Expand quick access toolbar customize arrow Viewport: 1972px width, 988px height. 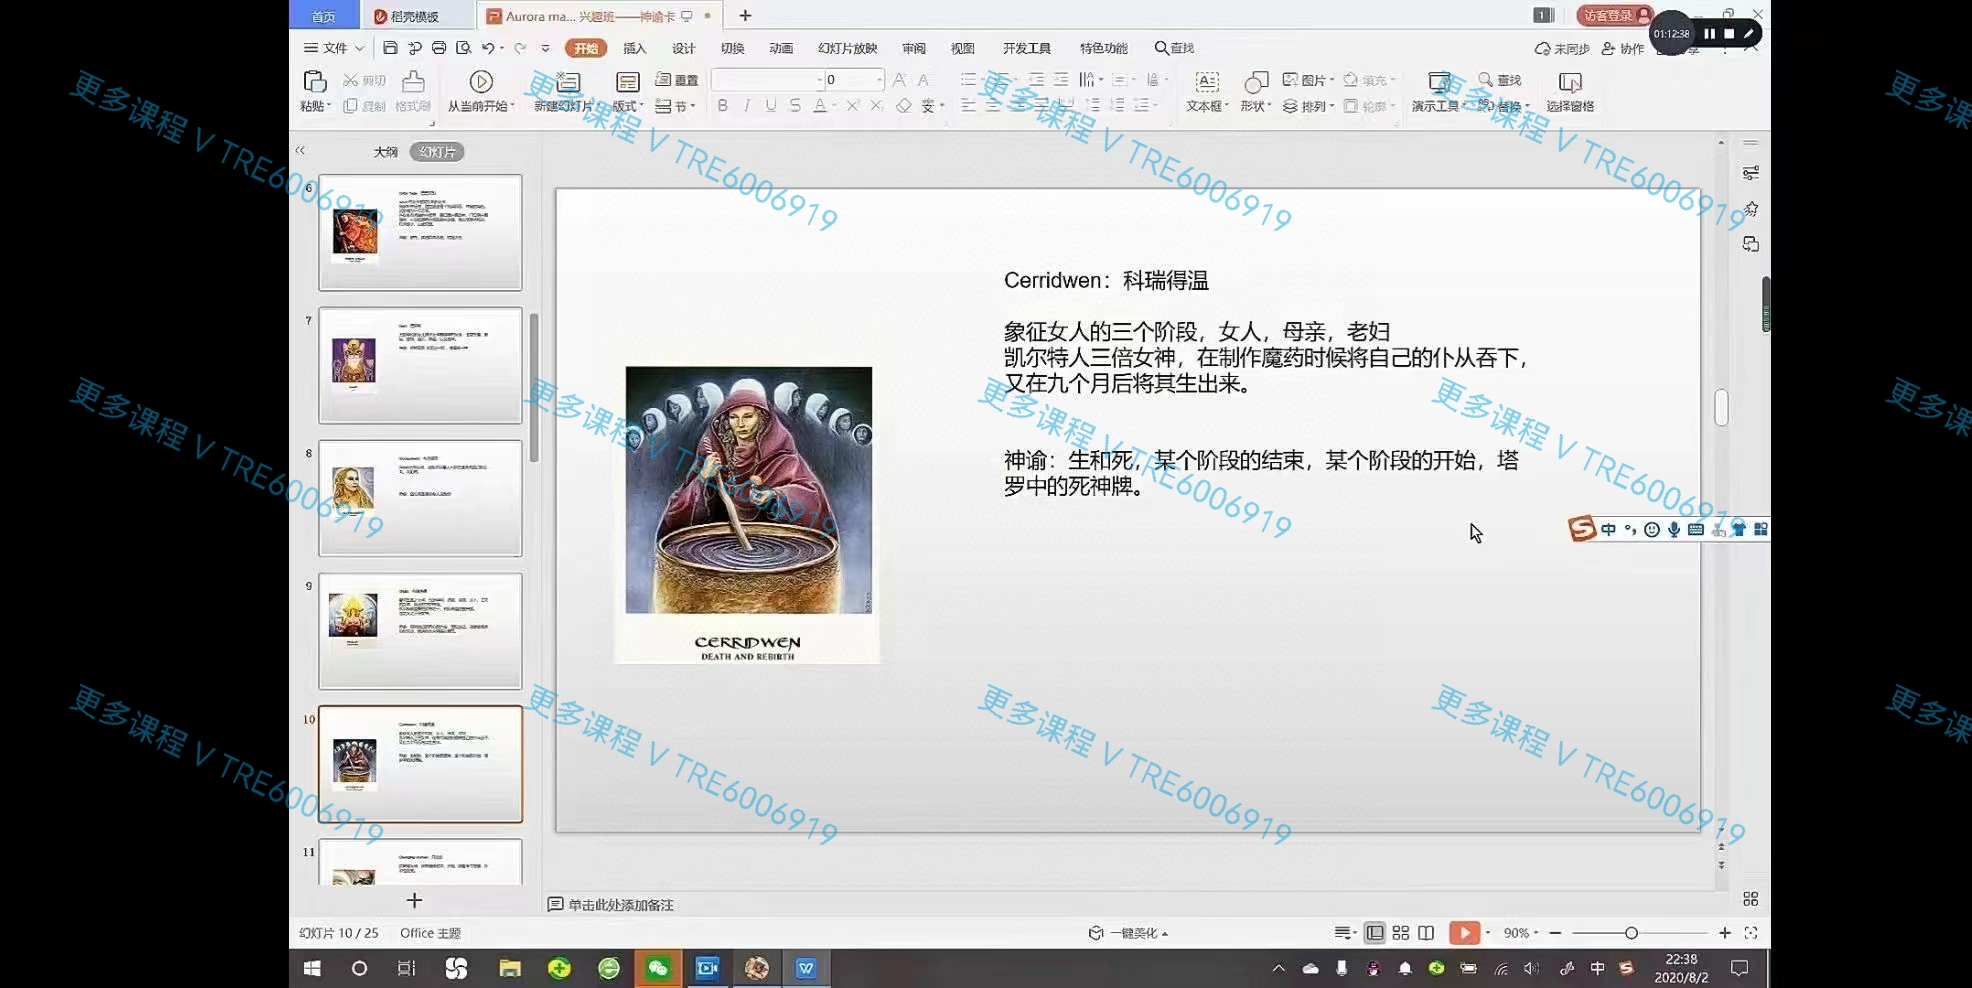click(545, 48)
